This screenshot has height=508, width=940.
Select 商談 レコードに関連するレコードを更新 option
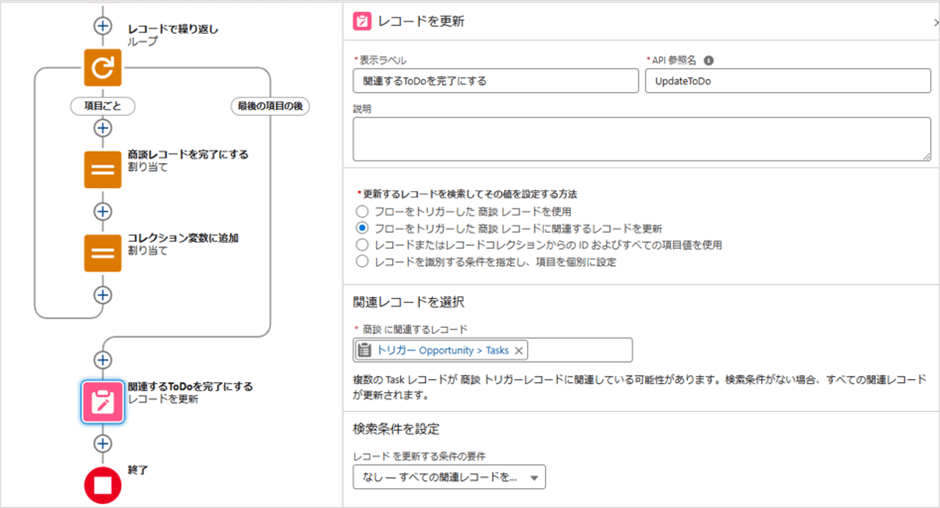[361, 228]
